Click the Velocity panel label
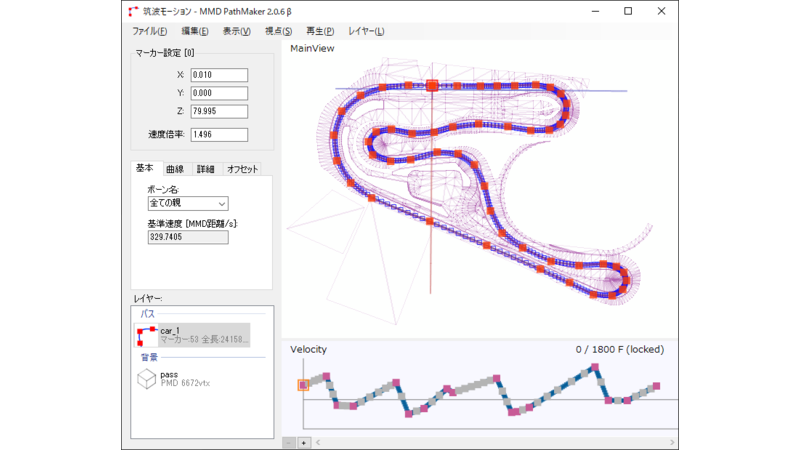The height and width of the screenshot is (450, 800). click(x=309, y=349)
